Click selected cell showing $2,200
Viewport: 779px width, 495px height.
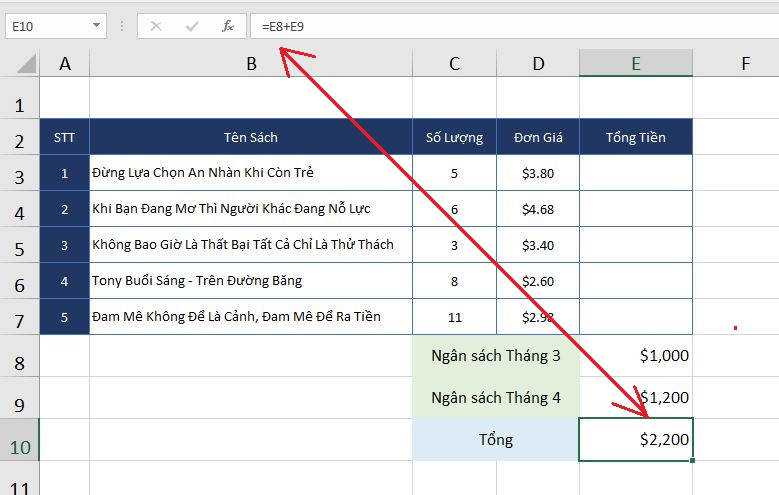click(x=636, y=440)
